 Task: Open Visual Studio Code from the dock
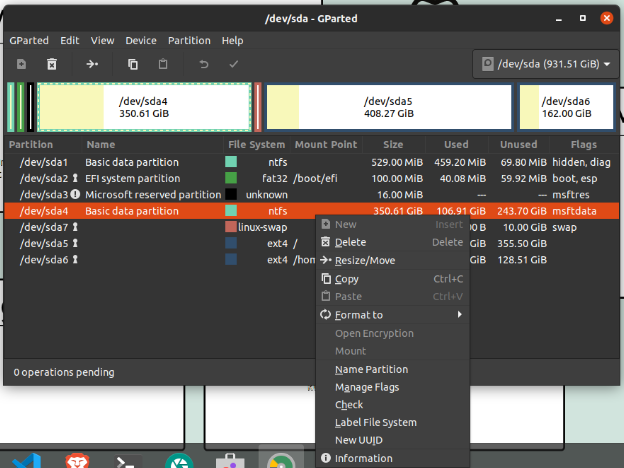click(27, 461)
